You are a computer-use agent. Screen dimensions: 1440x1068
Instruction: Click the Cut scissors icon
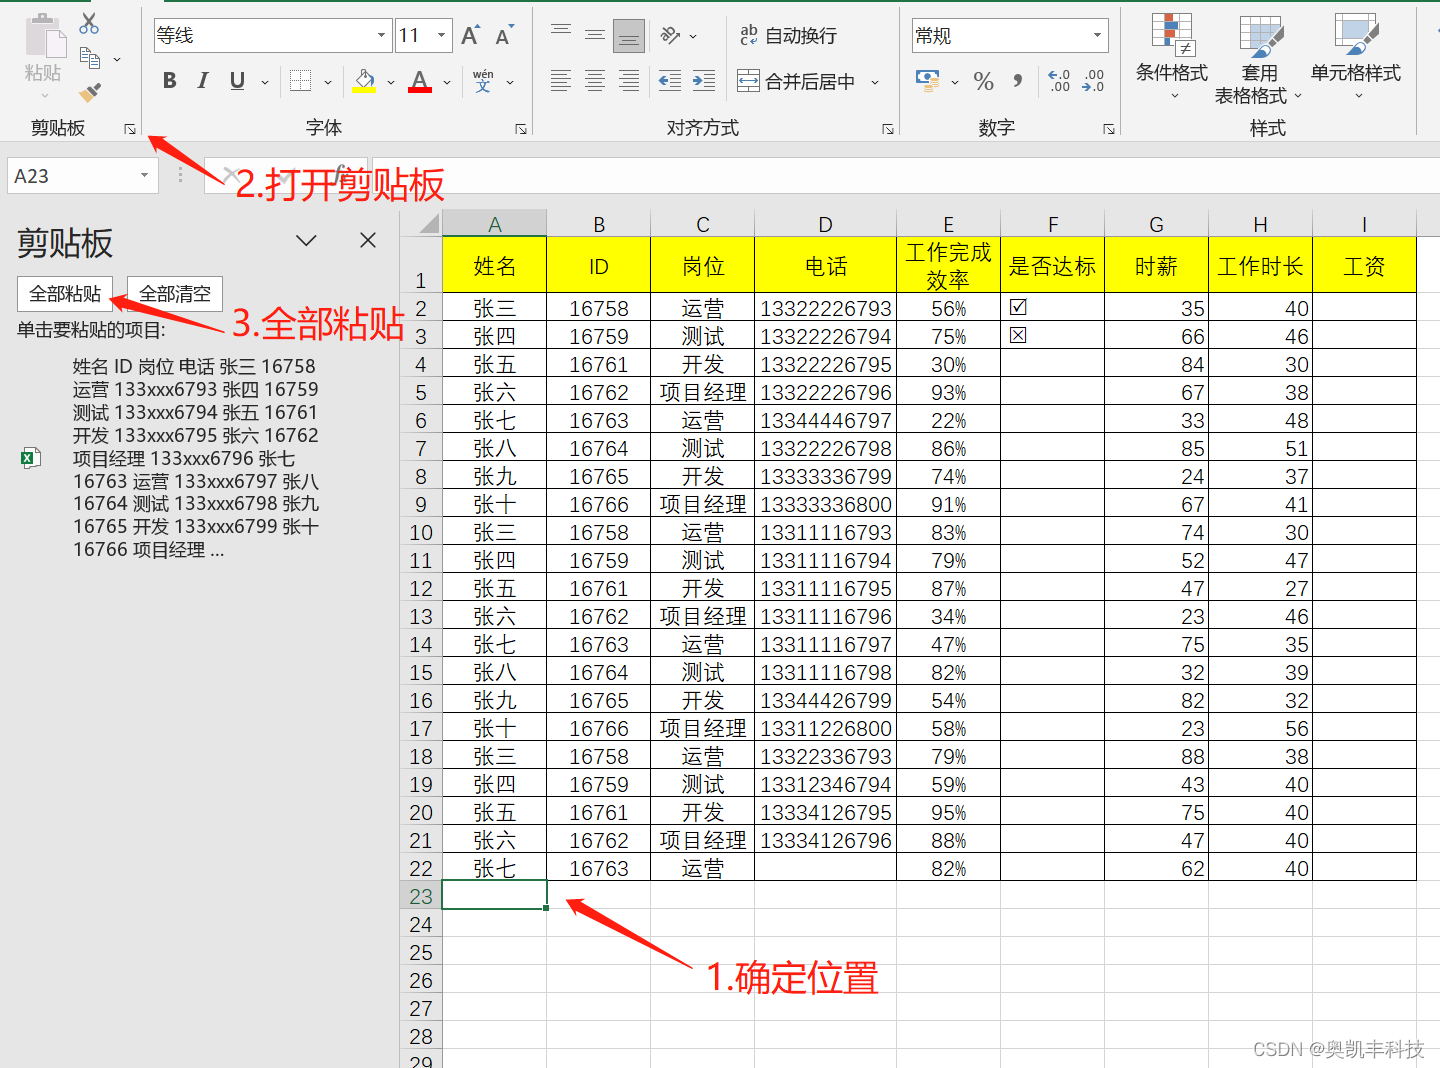pos(89,23)
